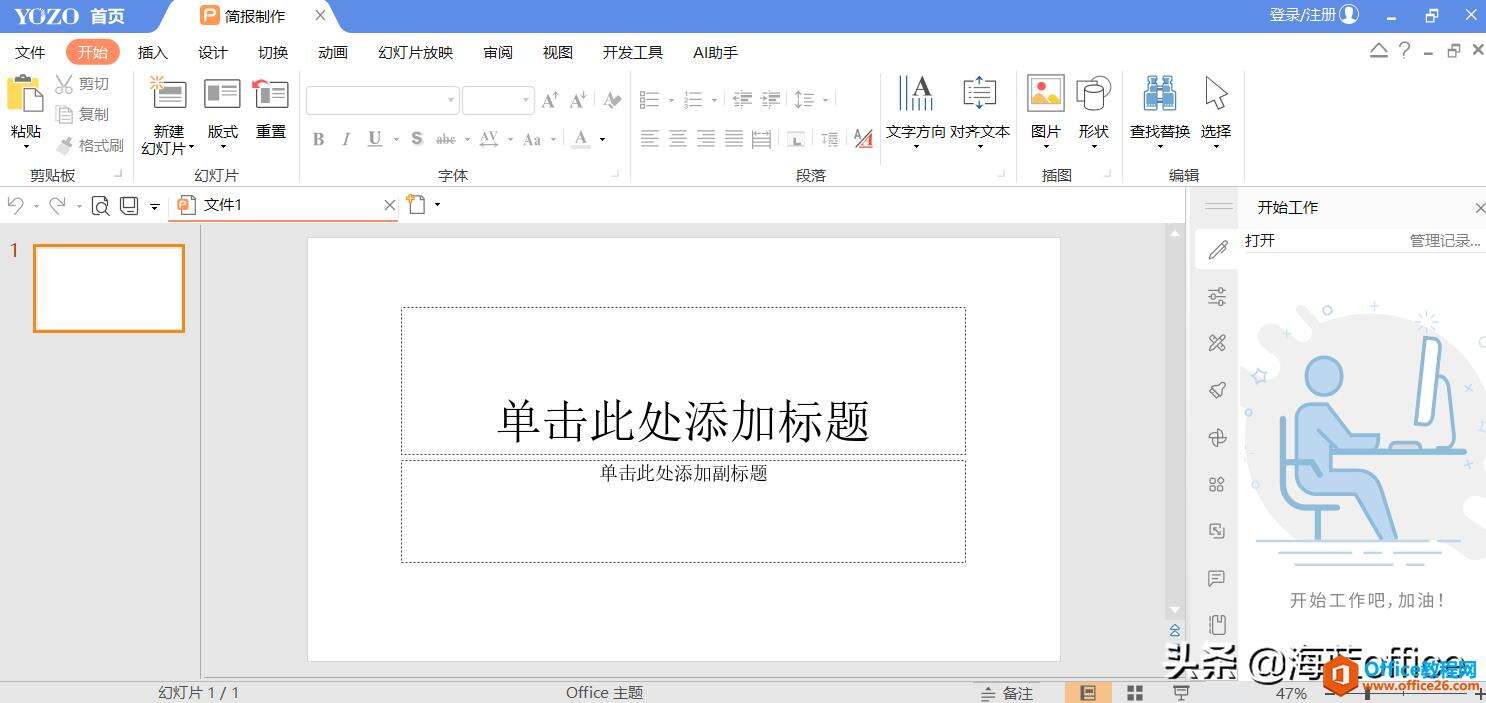
Task: Decrease font size with the A-down icon
Action: coord(578,100)
